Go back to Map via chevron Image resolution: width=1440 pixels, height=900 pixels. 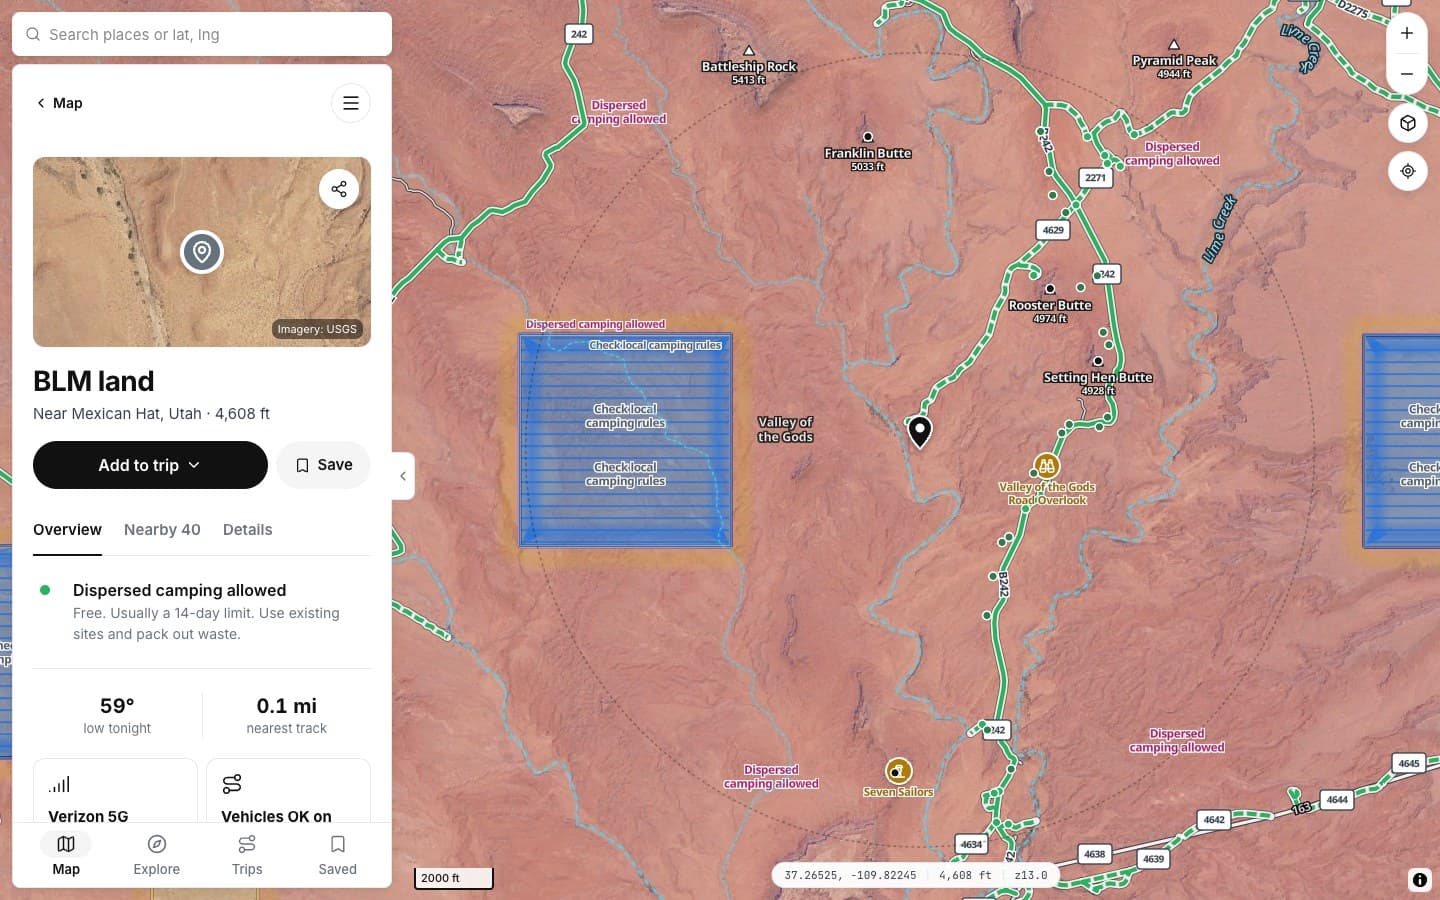pyautogui.click(x=59, y=103)
